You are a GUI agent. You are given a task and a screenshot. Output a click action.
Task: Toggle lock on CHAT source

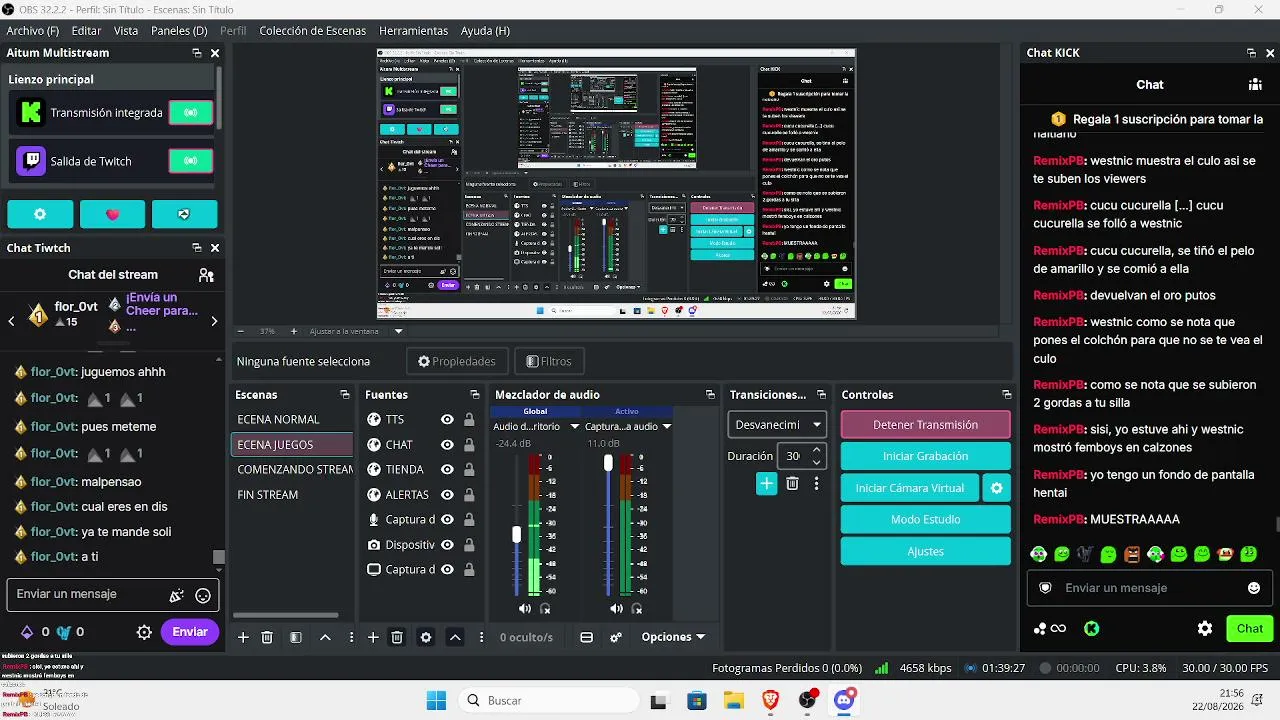(469, 445)
